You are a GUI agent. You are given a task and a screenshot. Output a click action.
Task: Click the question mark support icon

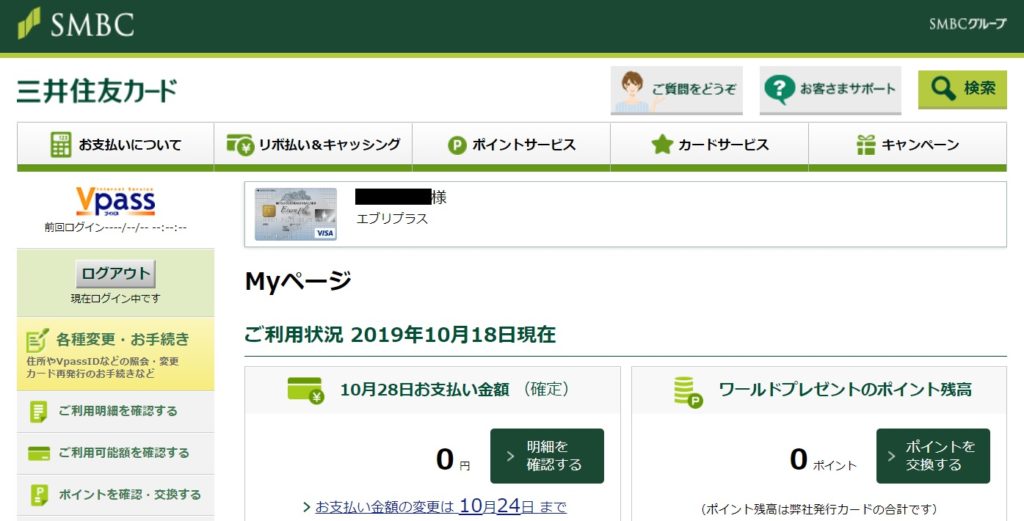tap(779, 89)
